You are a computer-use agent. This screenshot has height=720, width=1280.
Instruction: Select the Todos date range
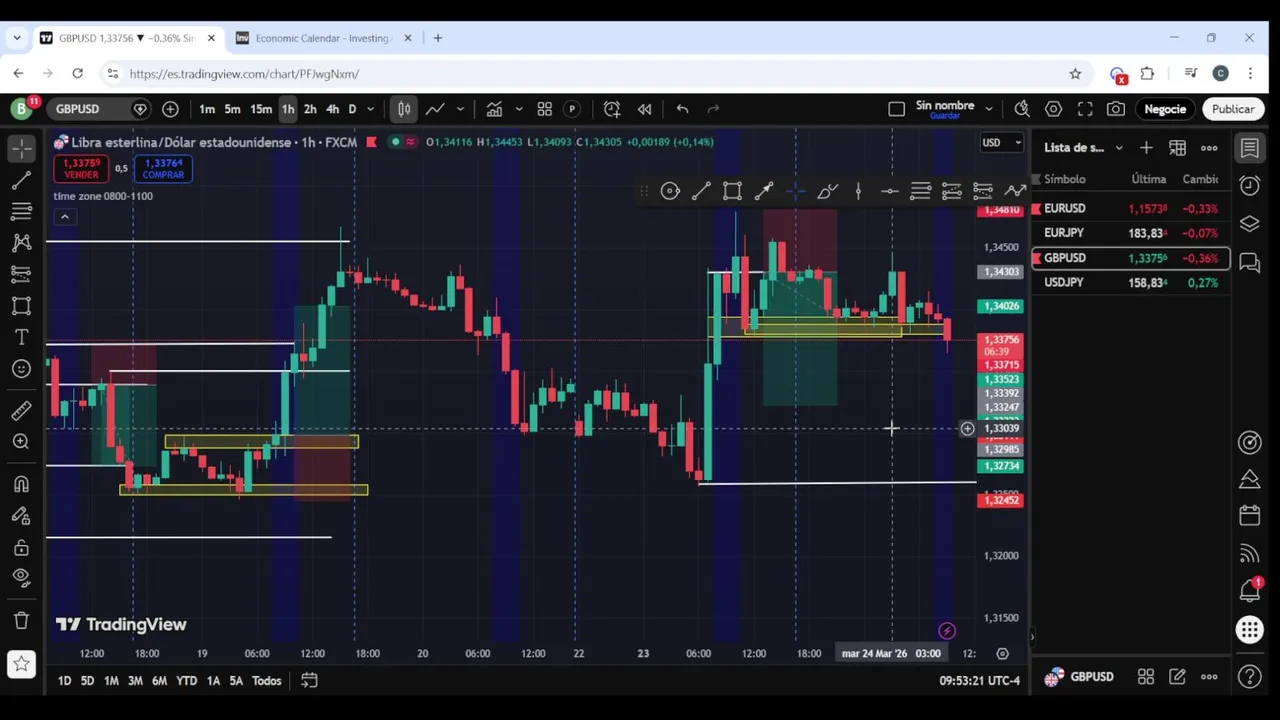(266, 681)
